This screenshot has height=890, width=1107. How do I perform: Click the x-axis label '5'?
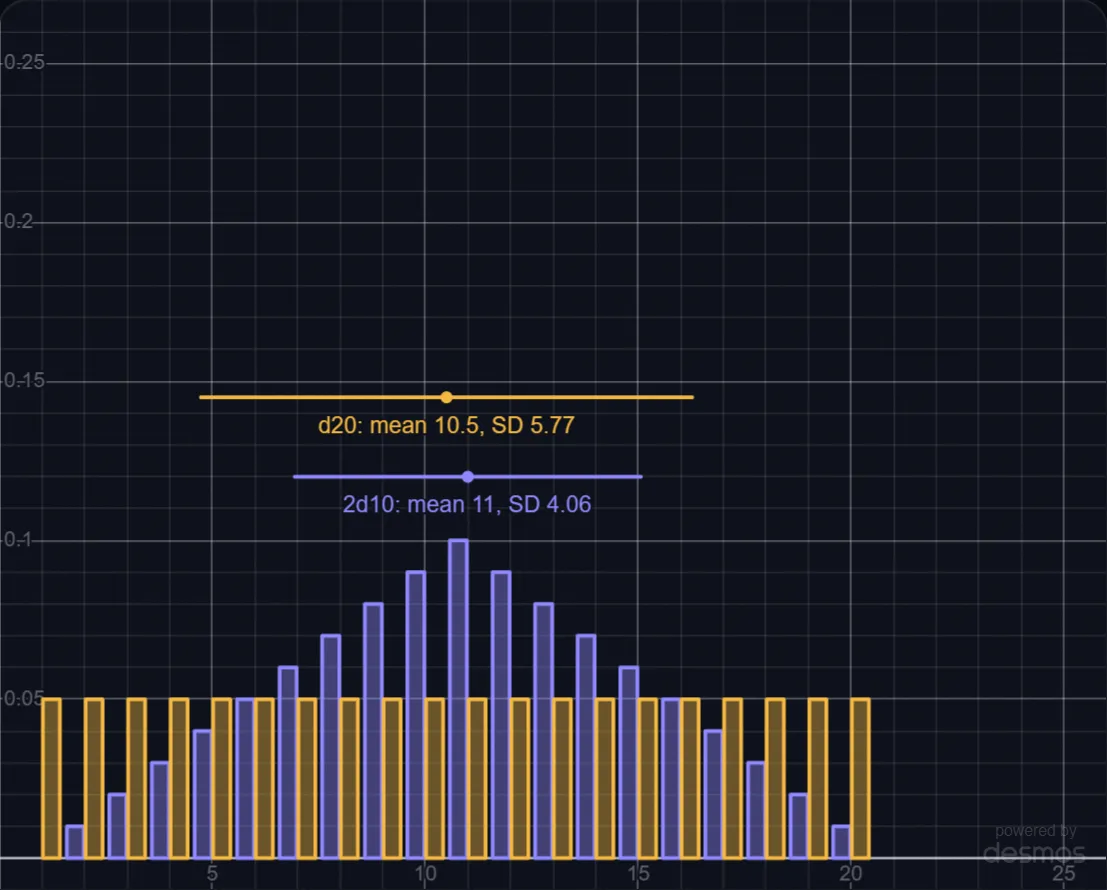tap(212, 874)
